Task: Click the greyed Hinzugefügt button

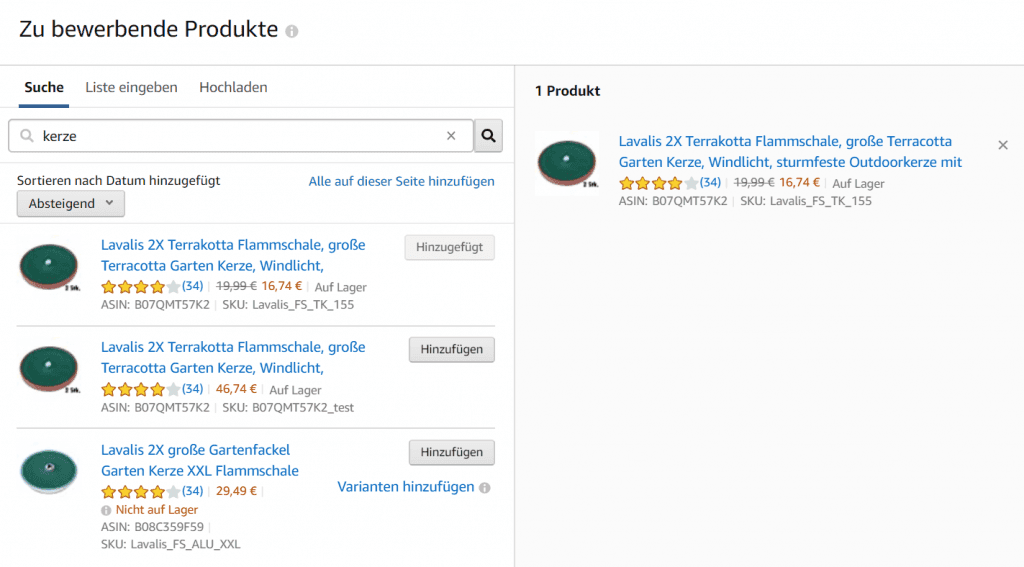Action: [x=449, y=248]
